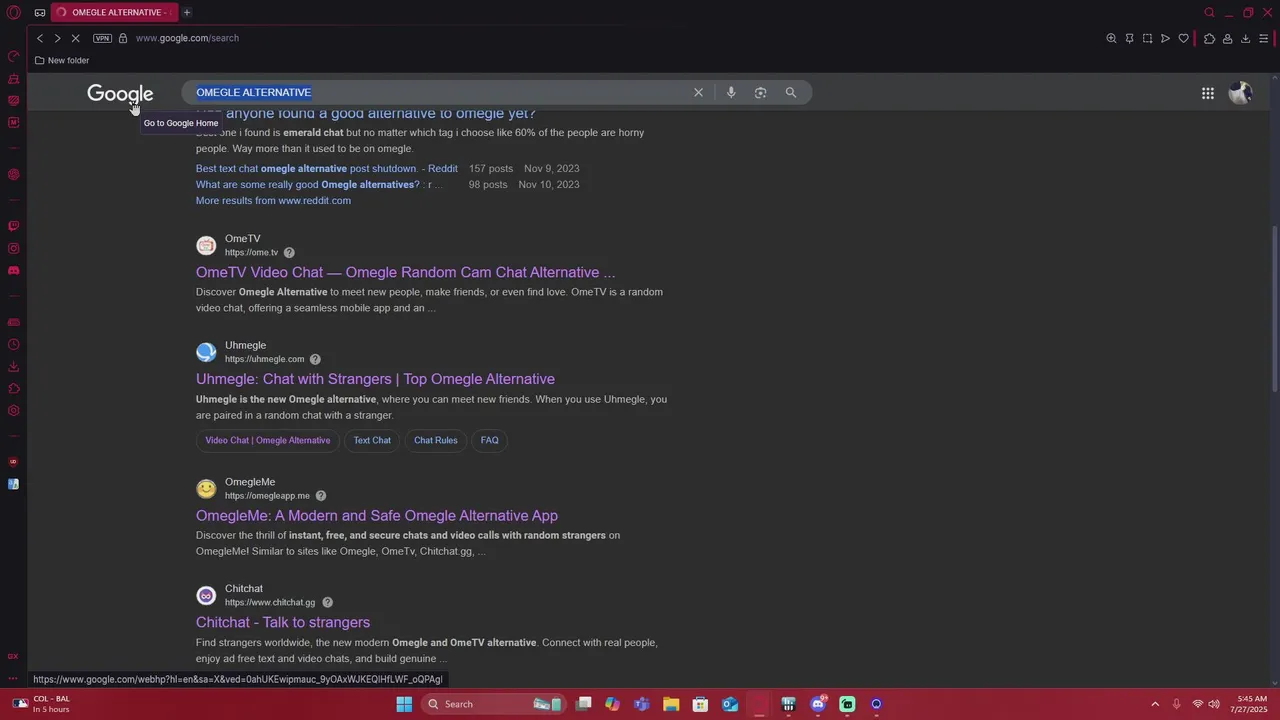Click the taskbar Search box

(495, 704)
